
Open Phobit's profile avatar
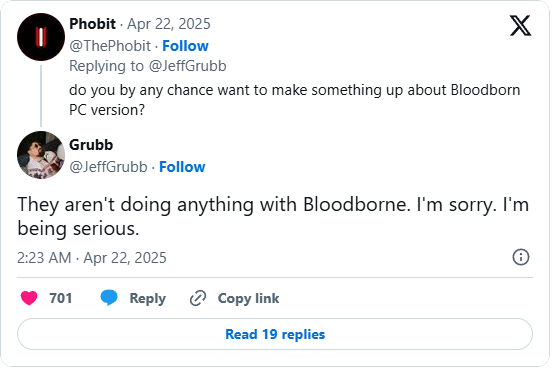[41, 37]
